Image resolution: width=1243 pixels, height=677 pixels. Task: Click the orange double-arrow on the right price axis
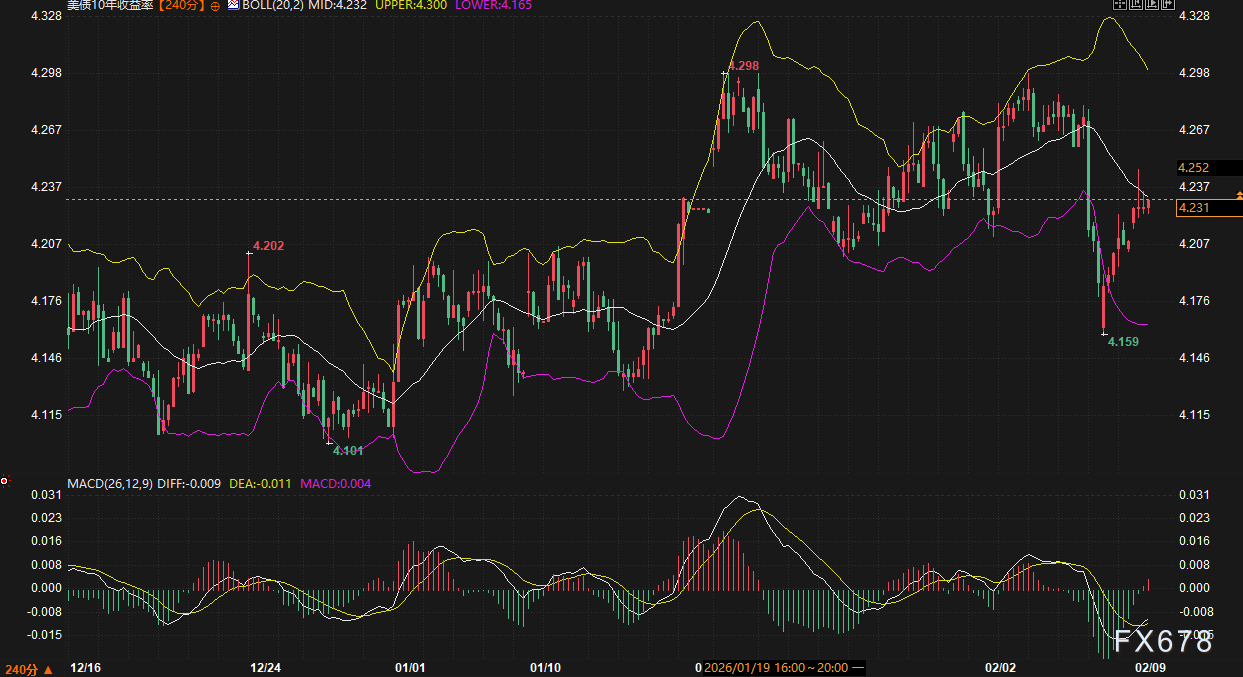click(x=1238, y=195)
